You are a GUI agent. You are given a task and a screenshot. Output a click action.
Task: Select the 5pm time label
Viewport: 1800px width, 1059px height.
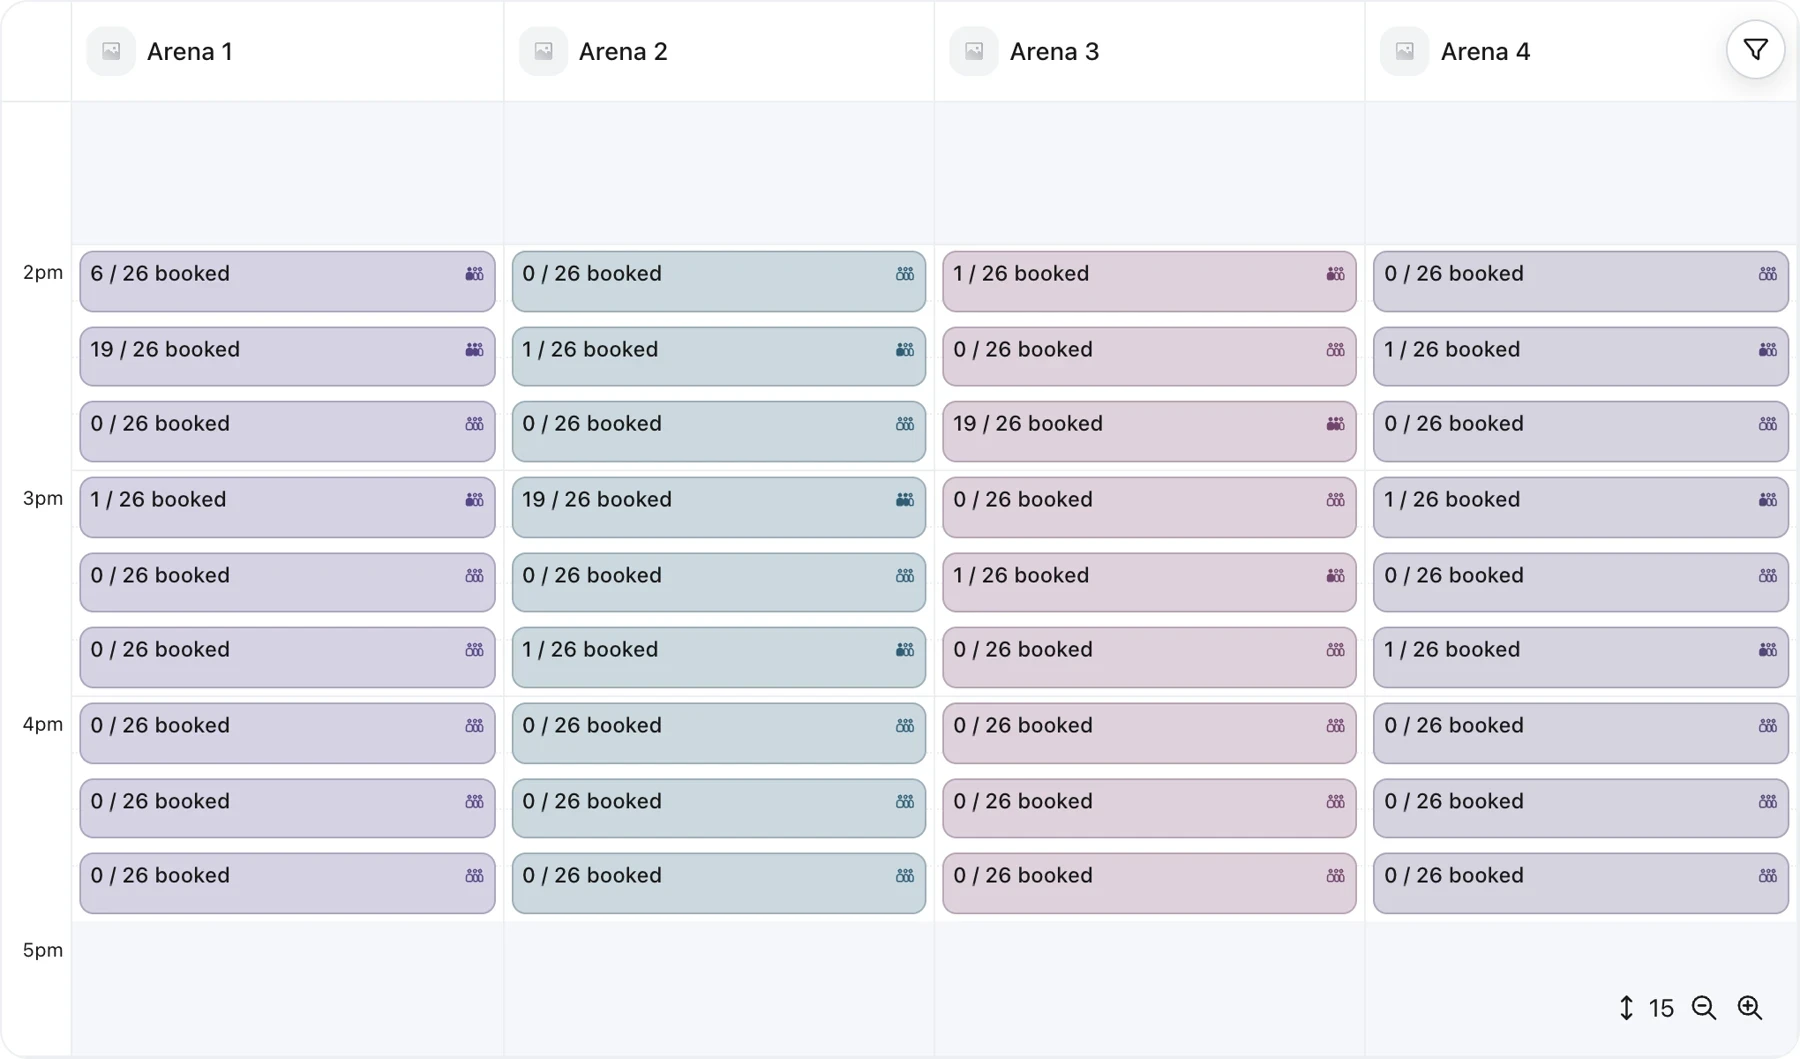point(43,951)
